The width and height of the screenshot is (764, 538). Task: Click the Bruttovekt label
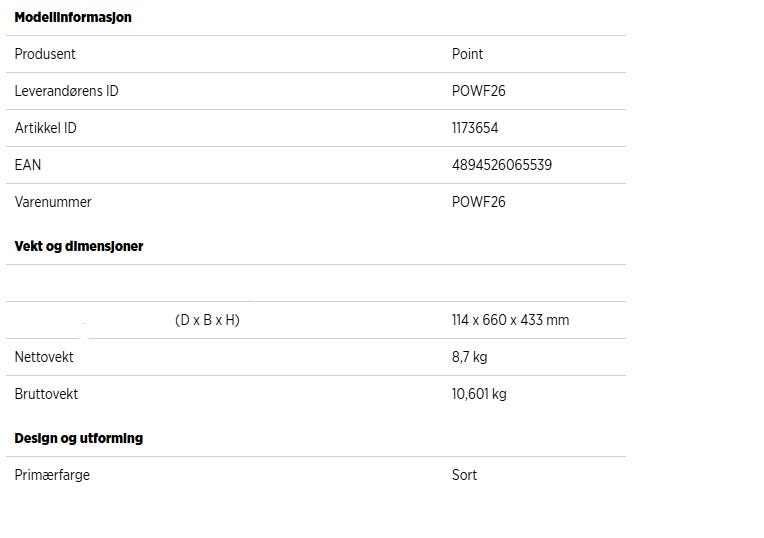(x=46, y=394)
